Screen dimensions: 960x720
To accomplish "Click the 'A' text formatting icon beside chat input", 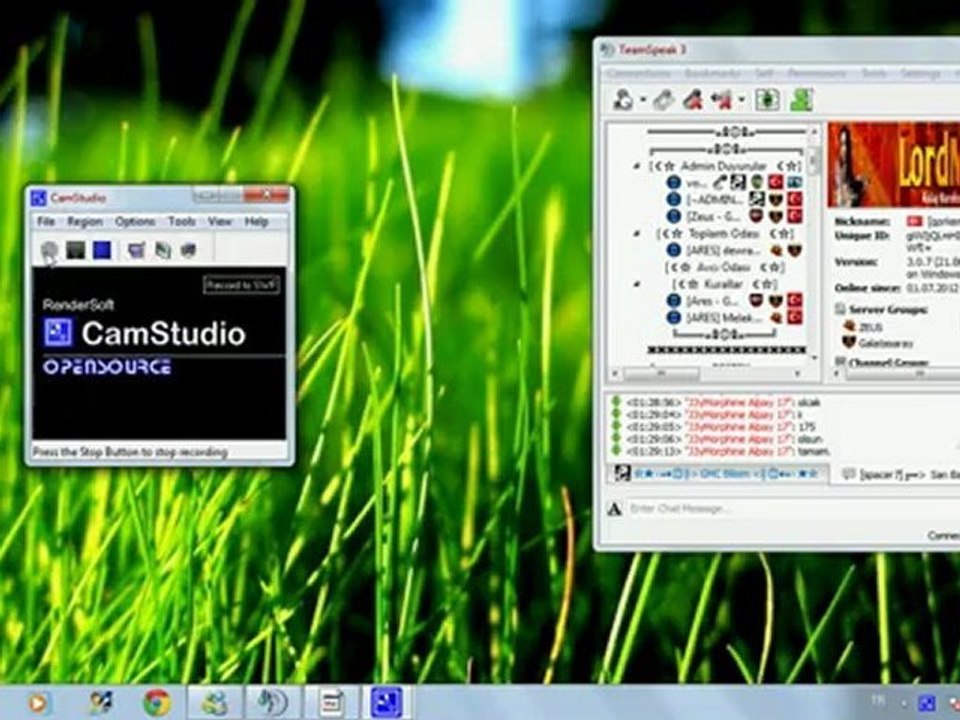I will click(x=615, y=508).
